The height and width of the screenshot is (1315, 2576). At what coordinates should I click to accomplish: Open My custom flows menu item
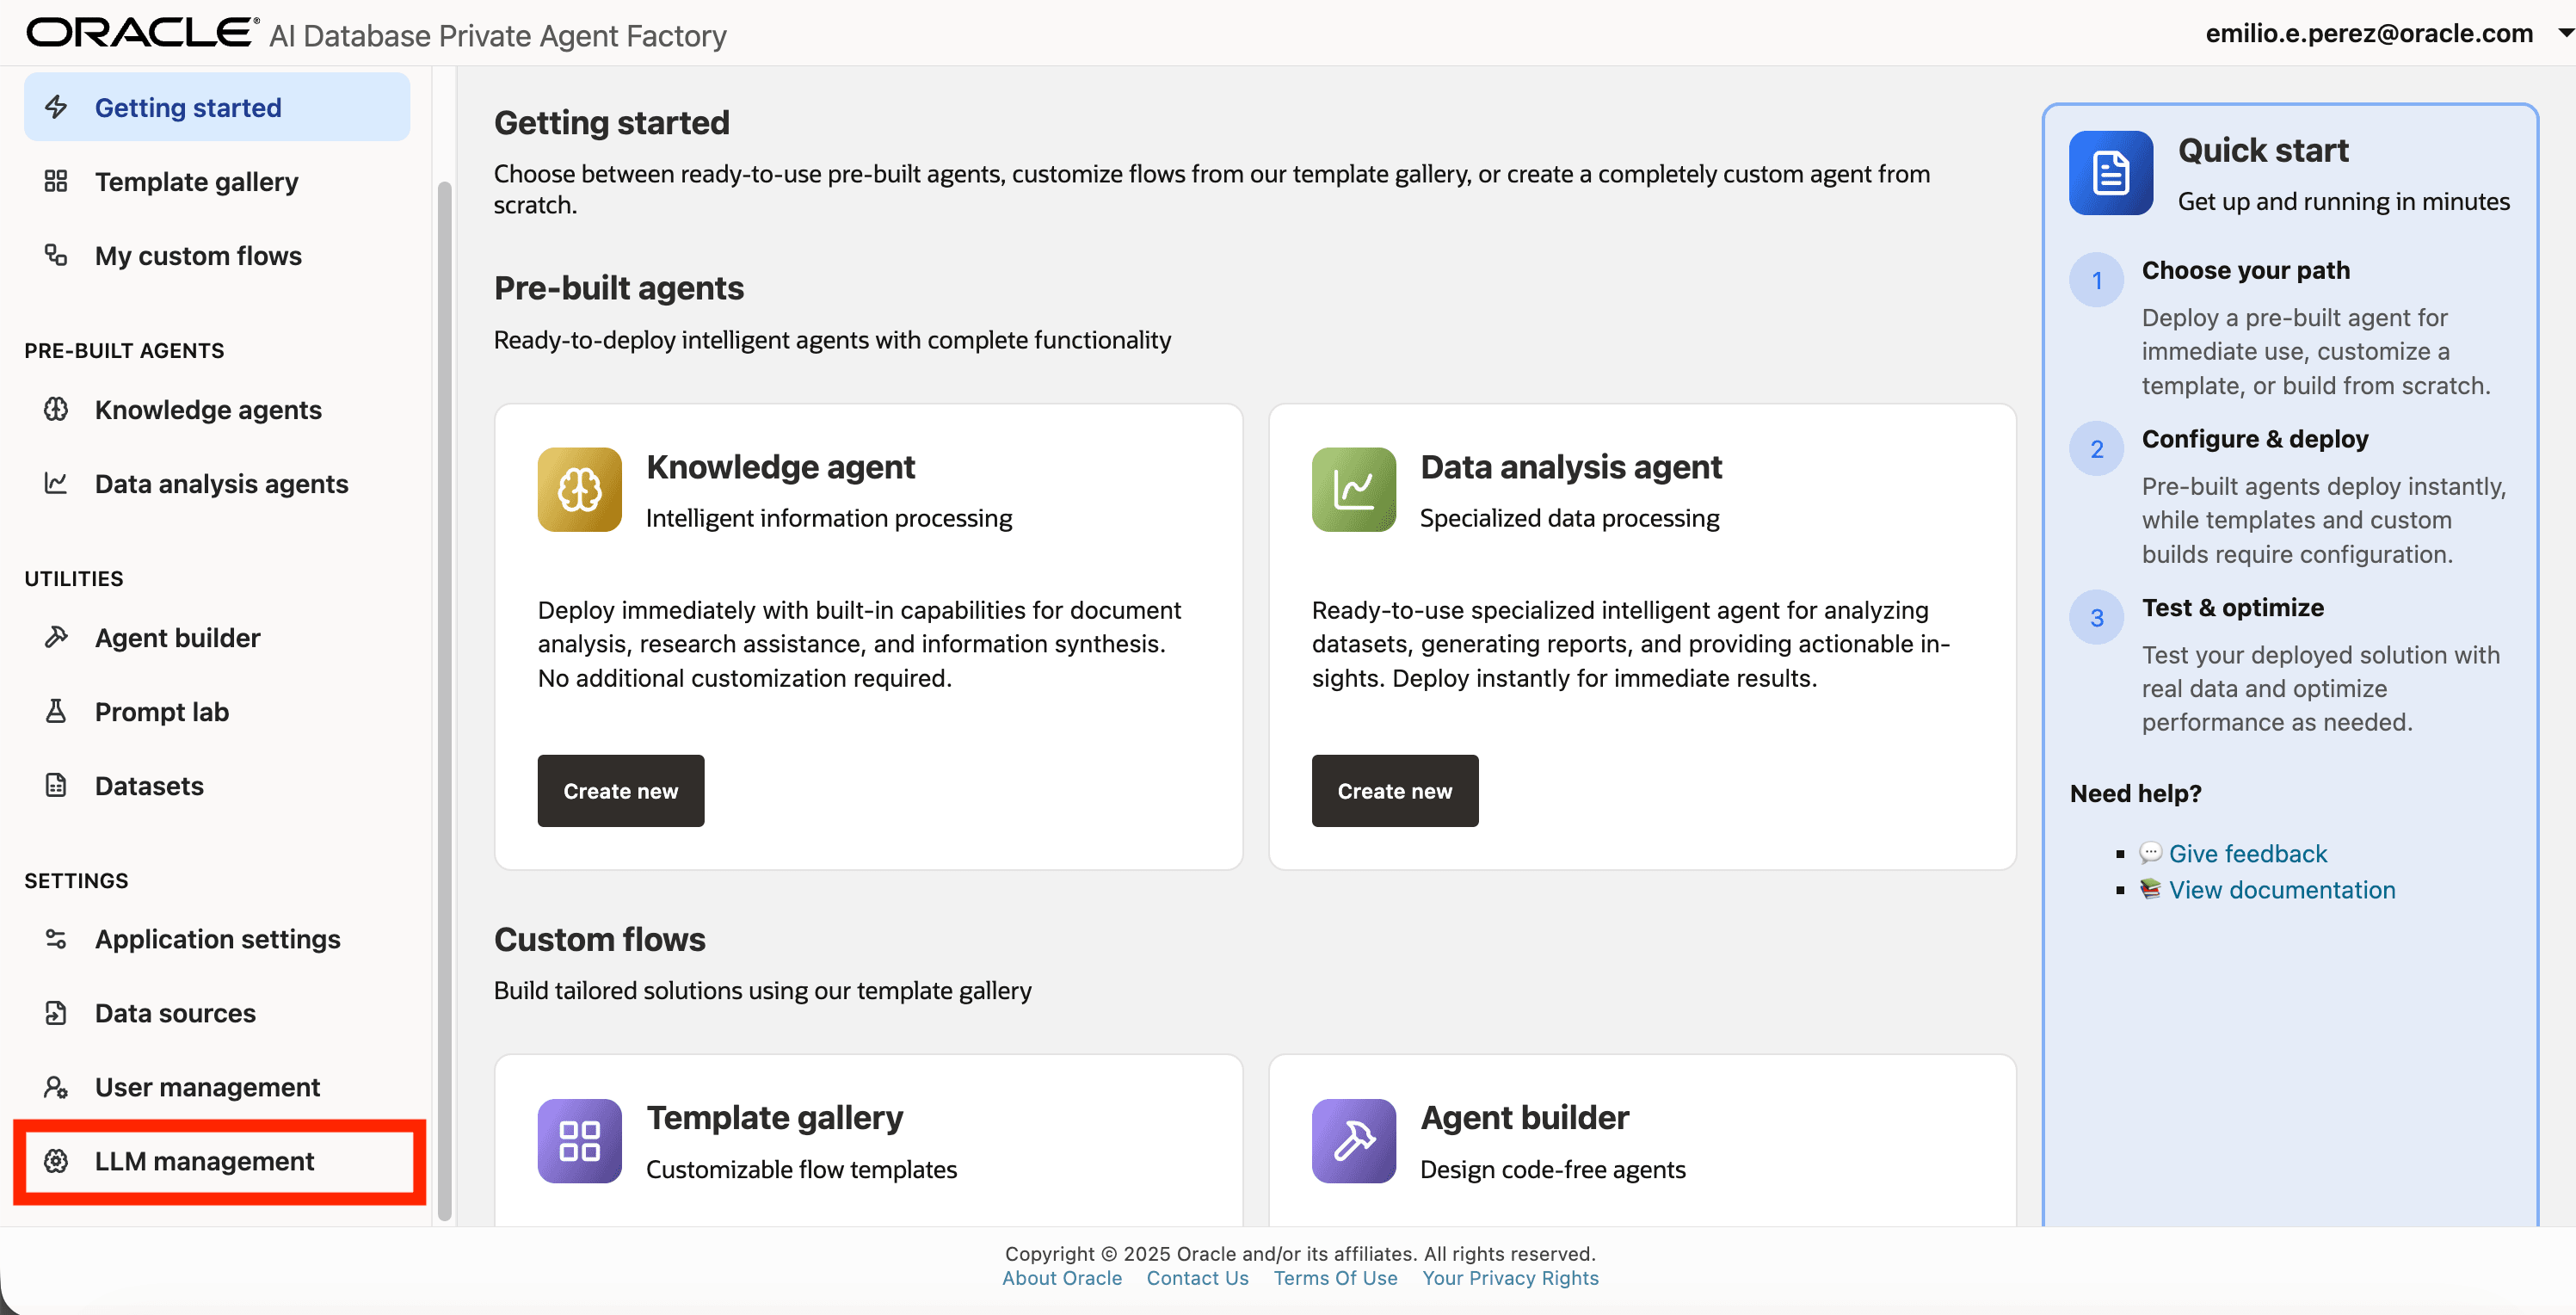(198, 256)
